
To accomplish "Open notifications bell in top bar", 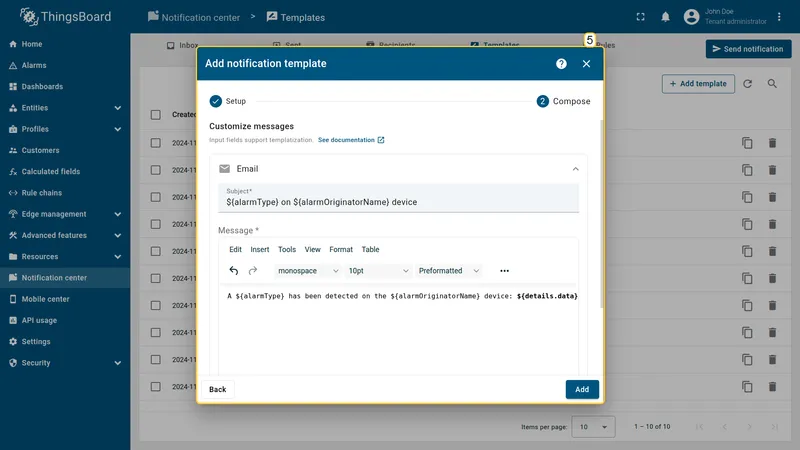I will click(x=665, y=17).
